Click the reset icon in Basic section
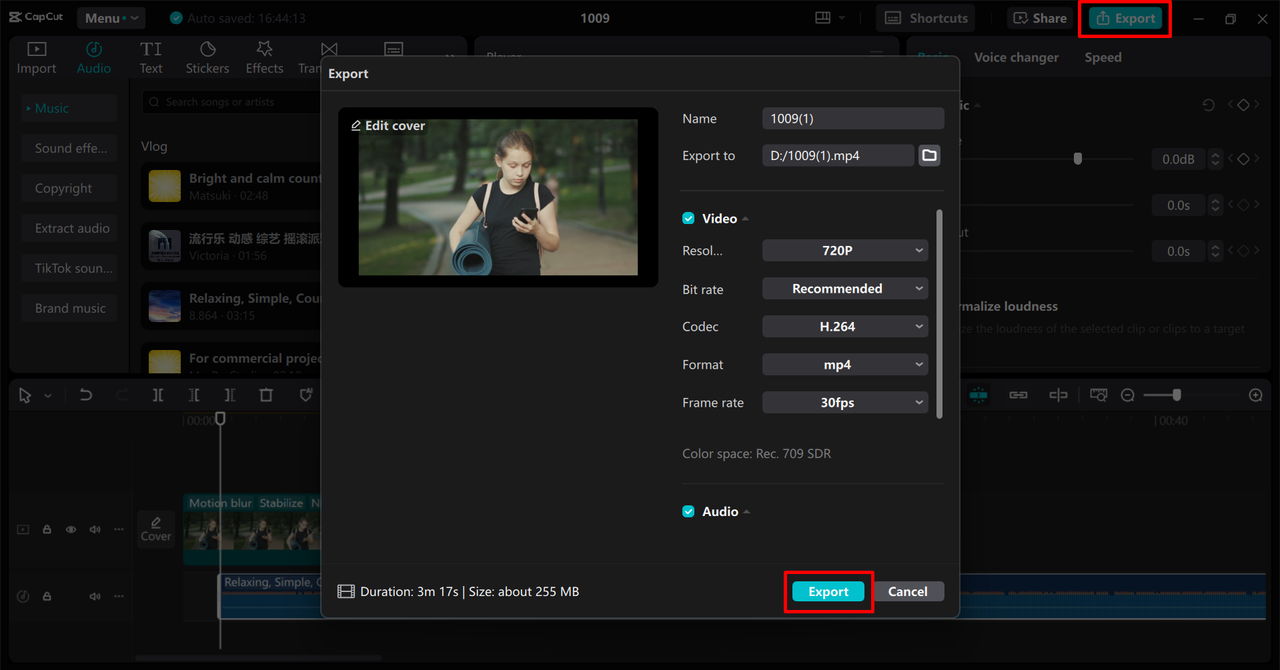The image size is (1280, 670). (x=1208, y=105)
